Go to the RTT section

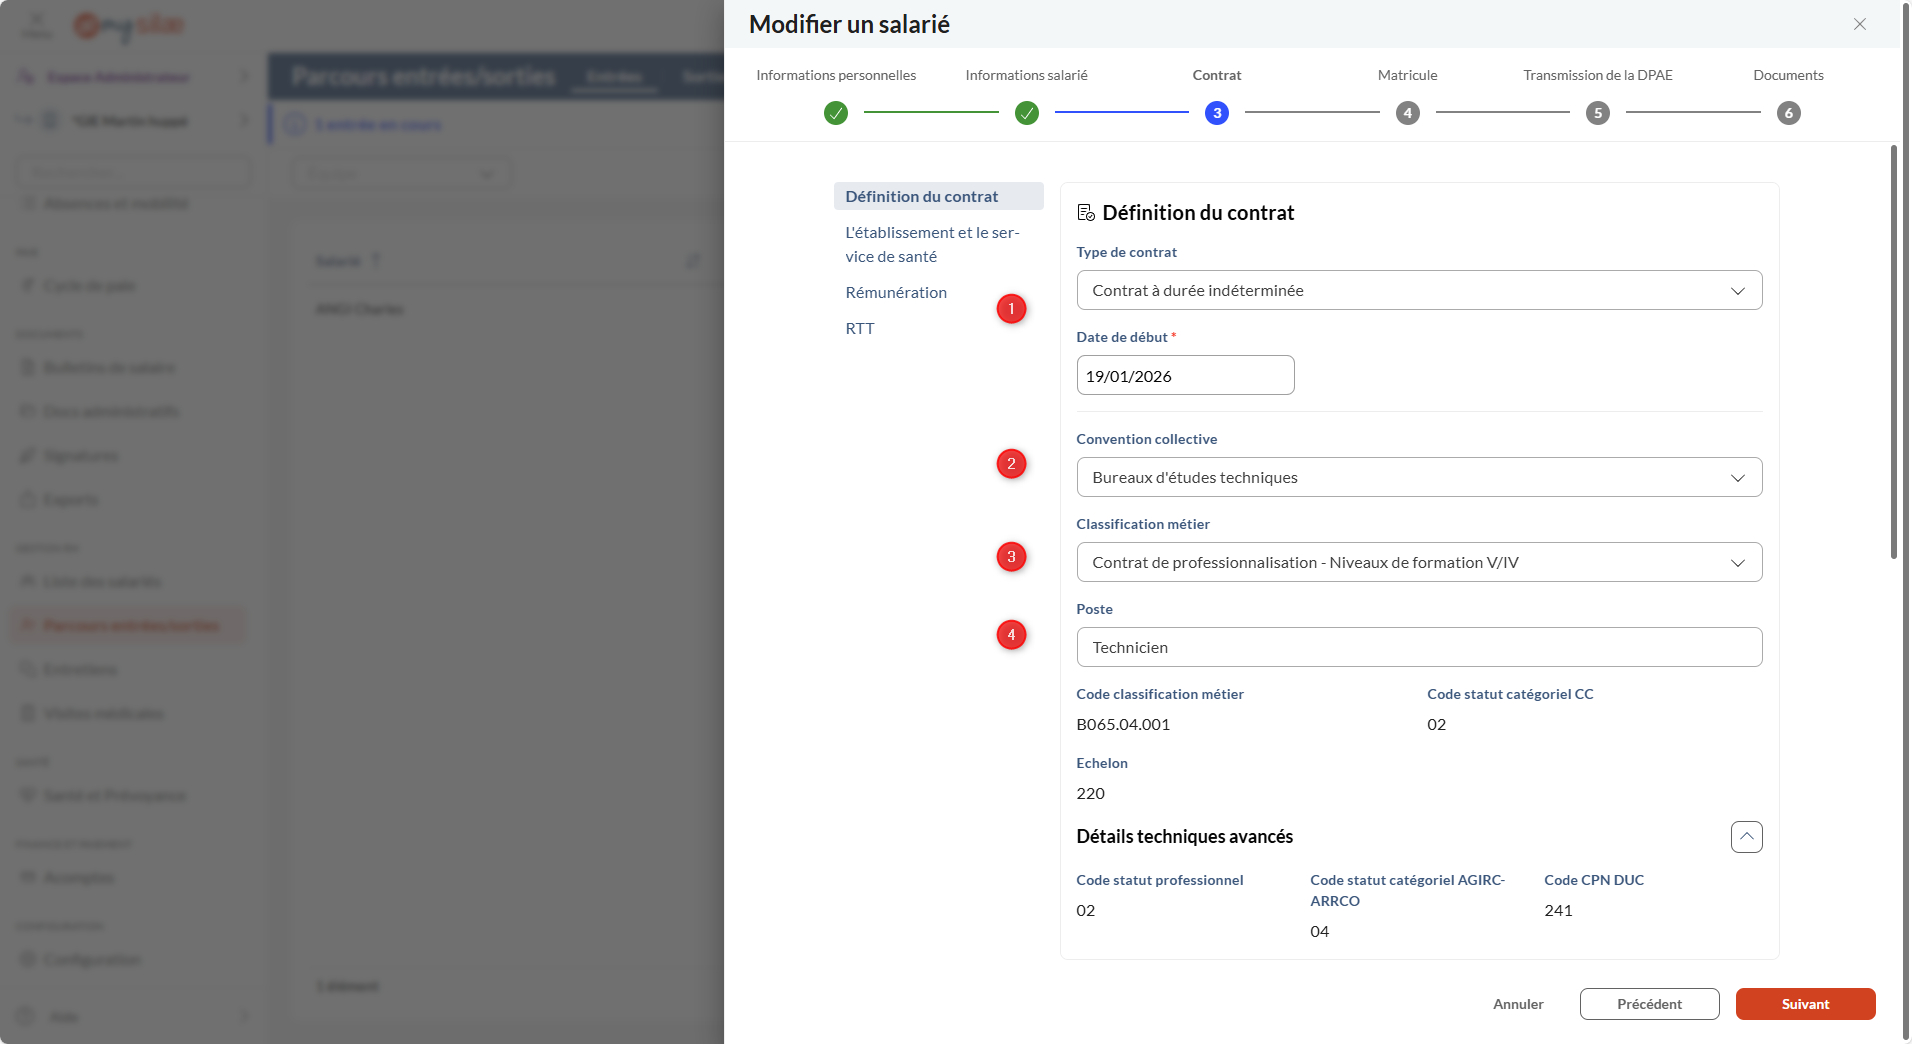860,329
